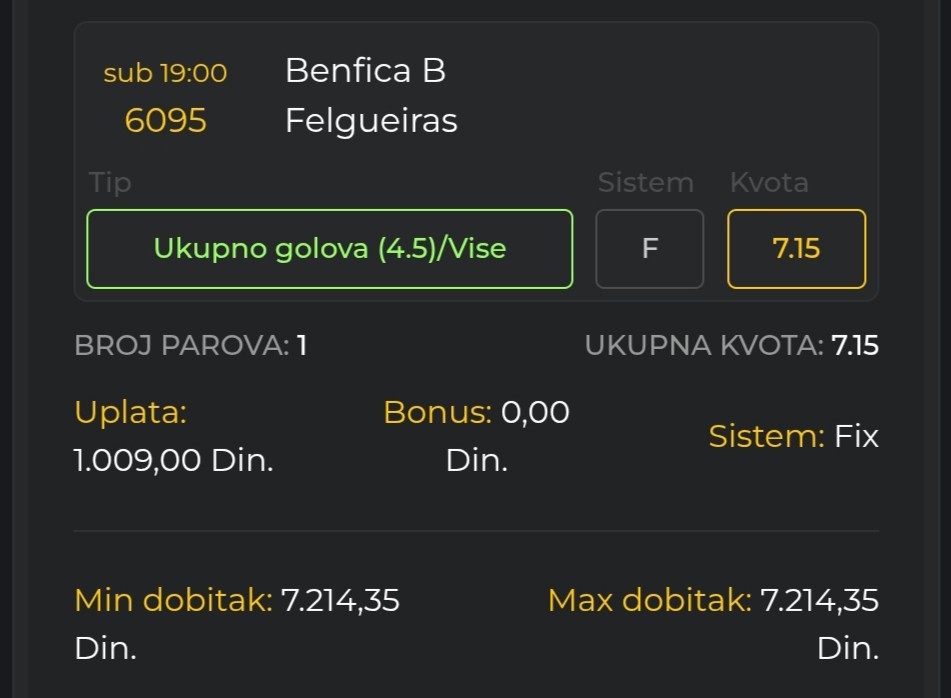This screenshot has height=698, width=951.
Task: Click the Max dobitak payout label
Action: coord(649,600)
